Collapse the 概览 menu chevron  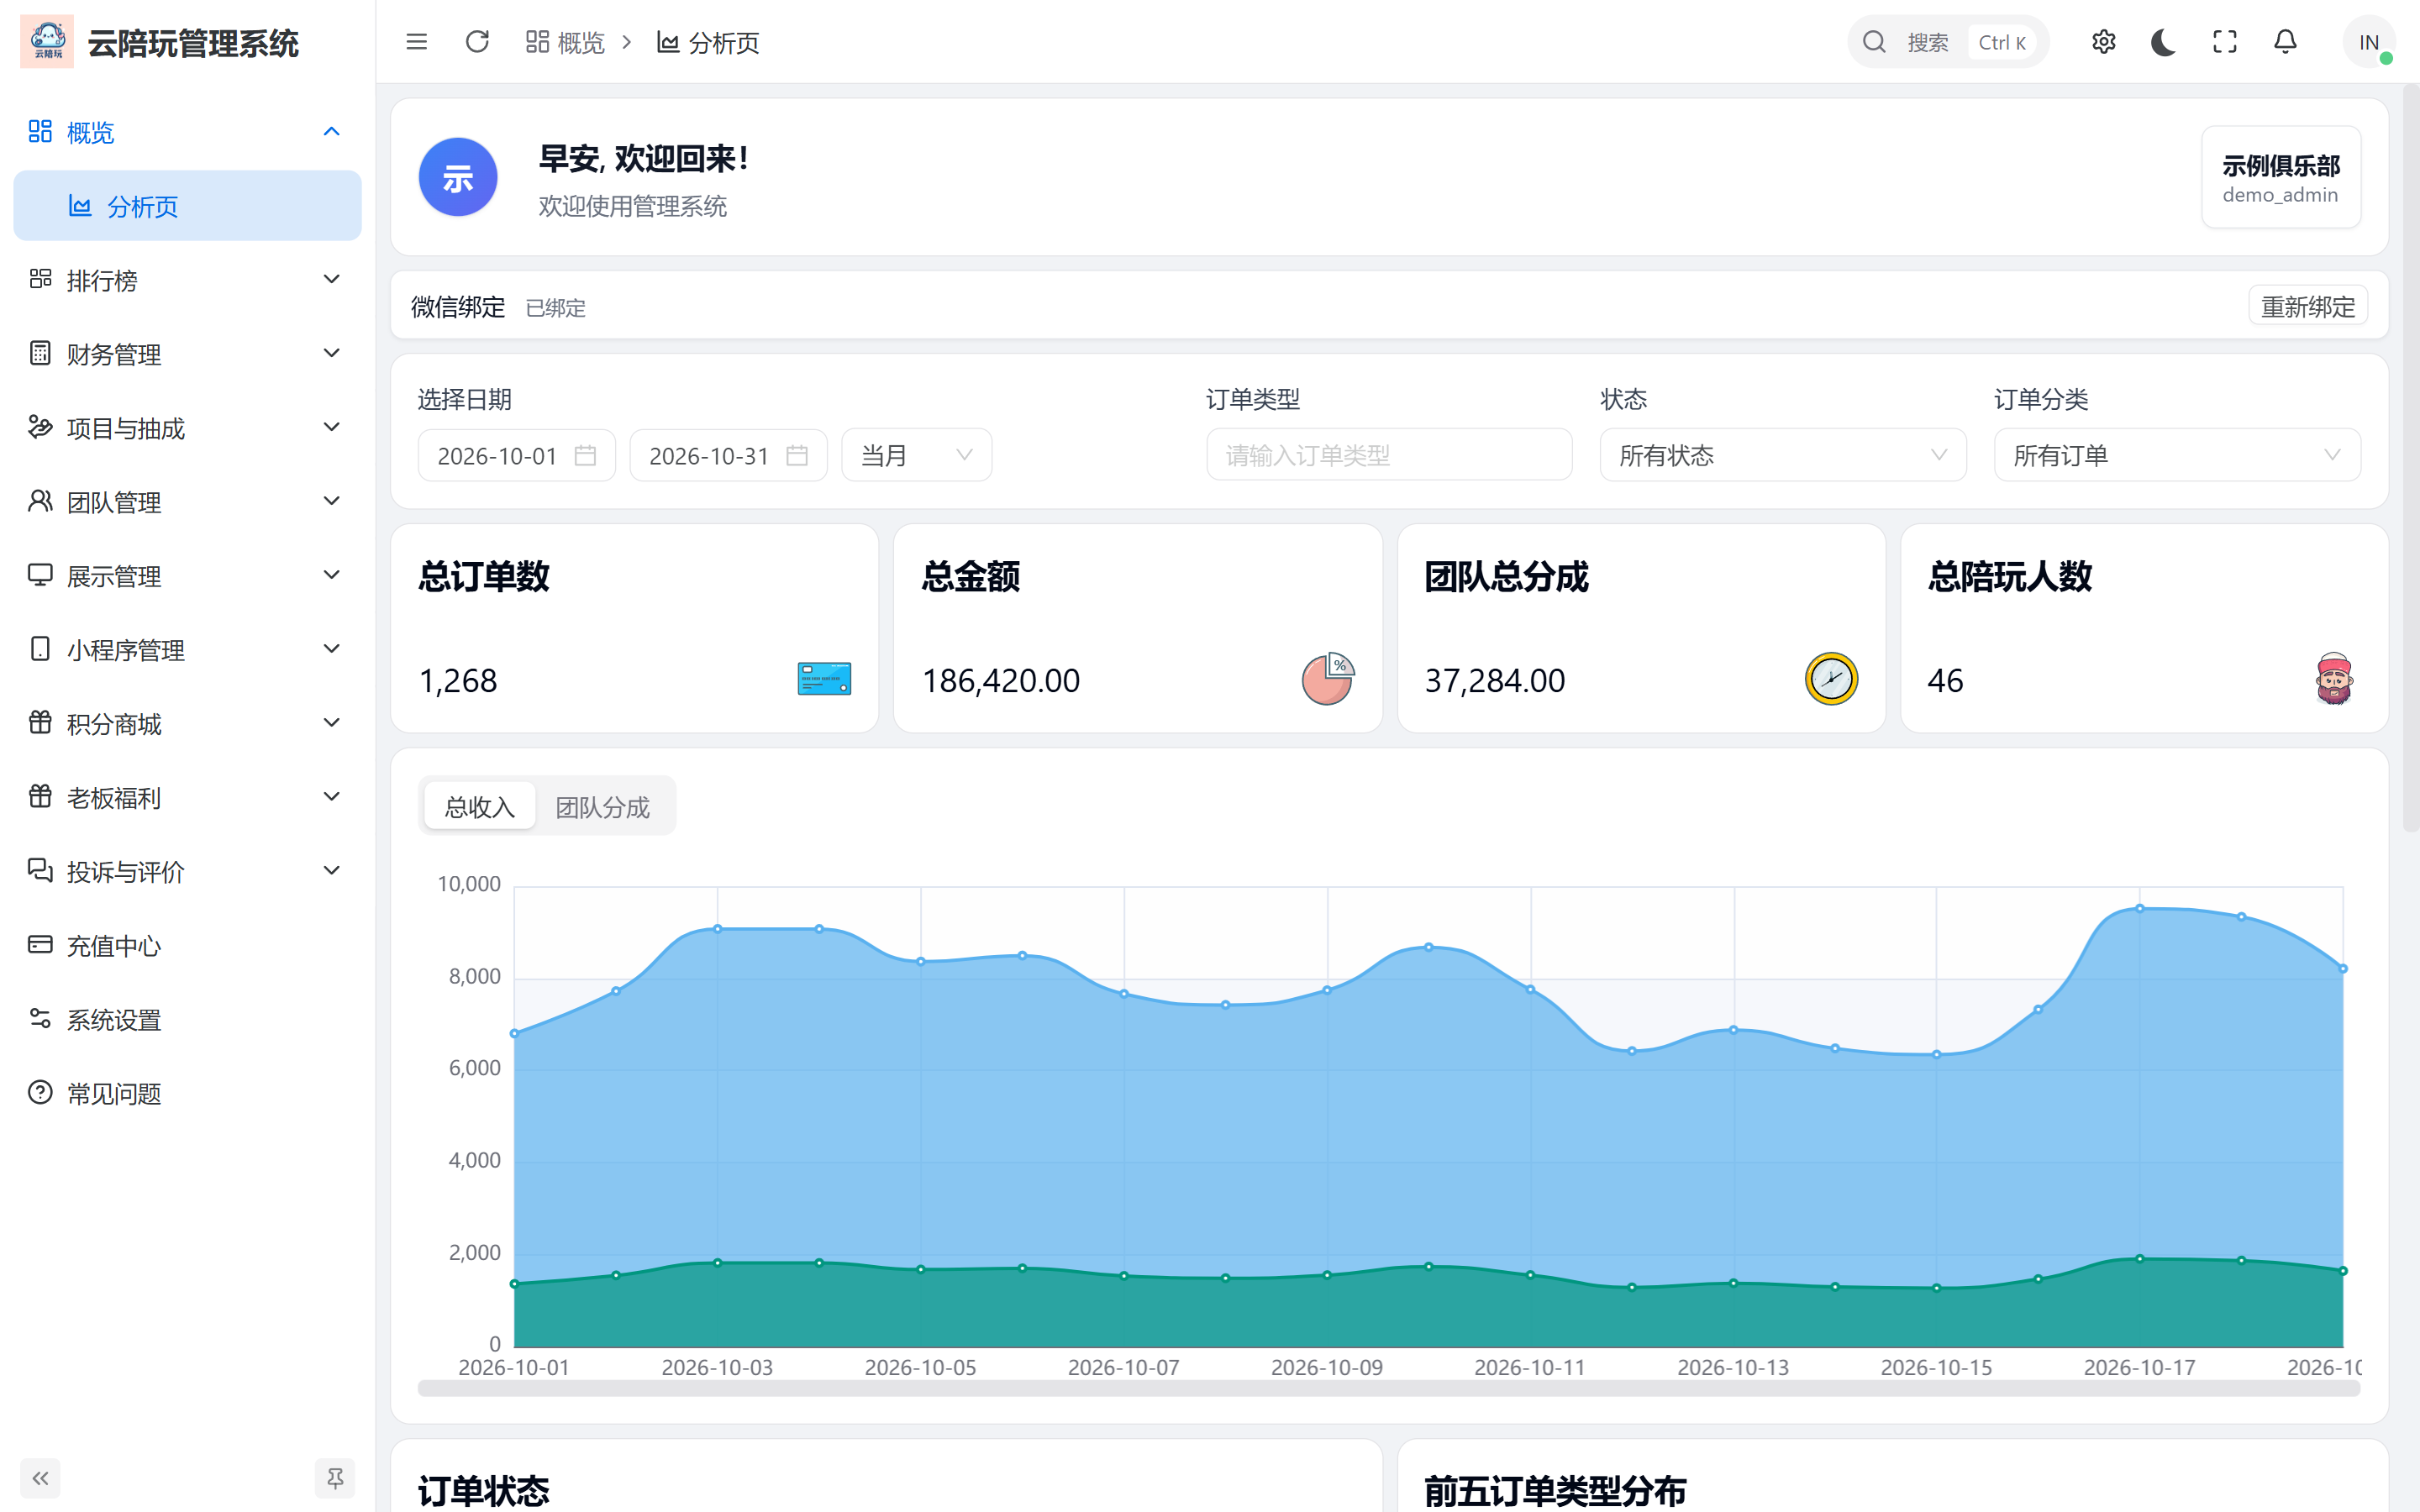coord(332,132)
